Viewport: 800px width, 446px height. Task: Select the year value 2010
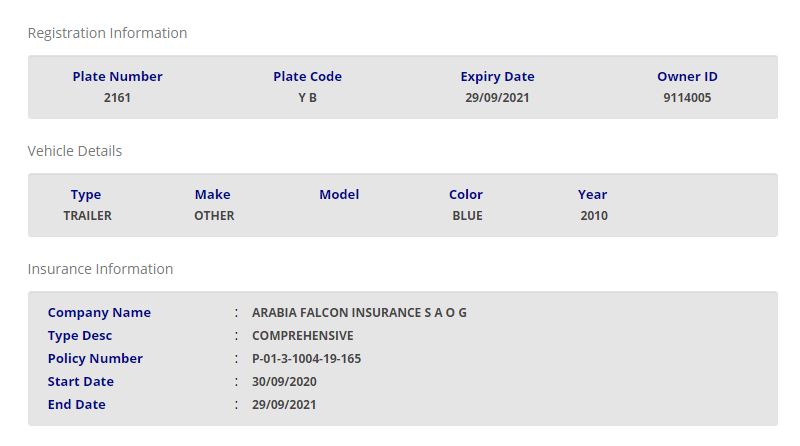[x=593, y=216]
